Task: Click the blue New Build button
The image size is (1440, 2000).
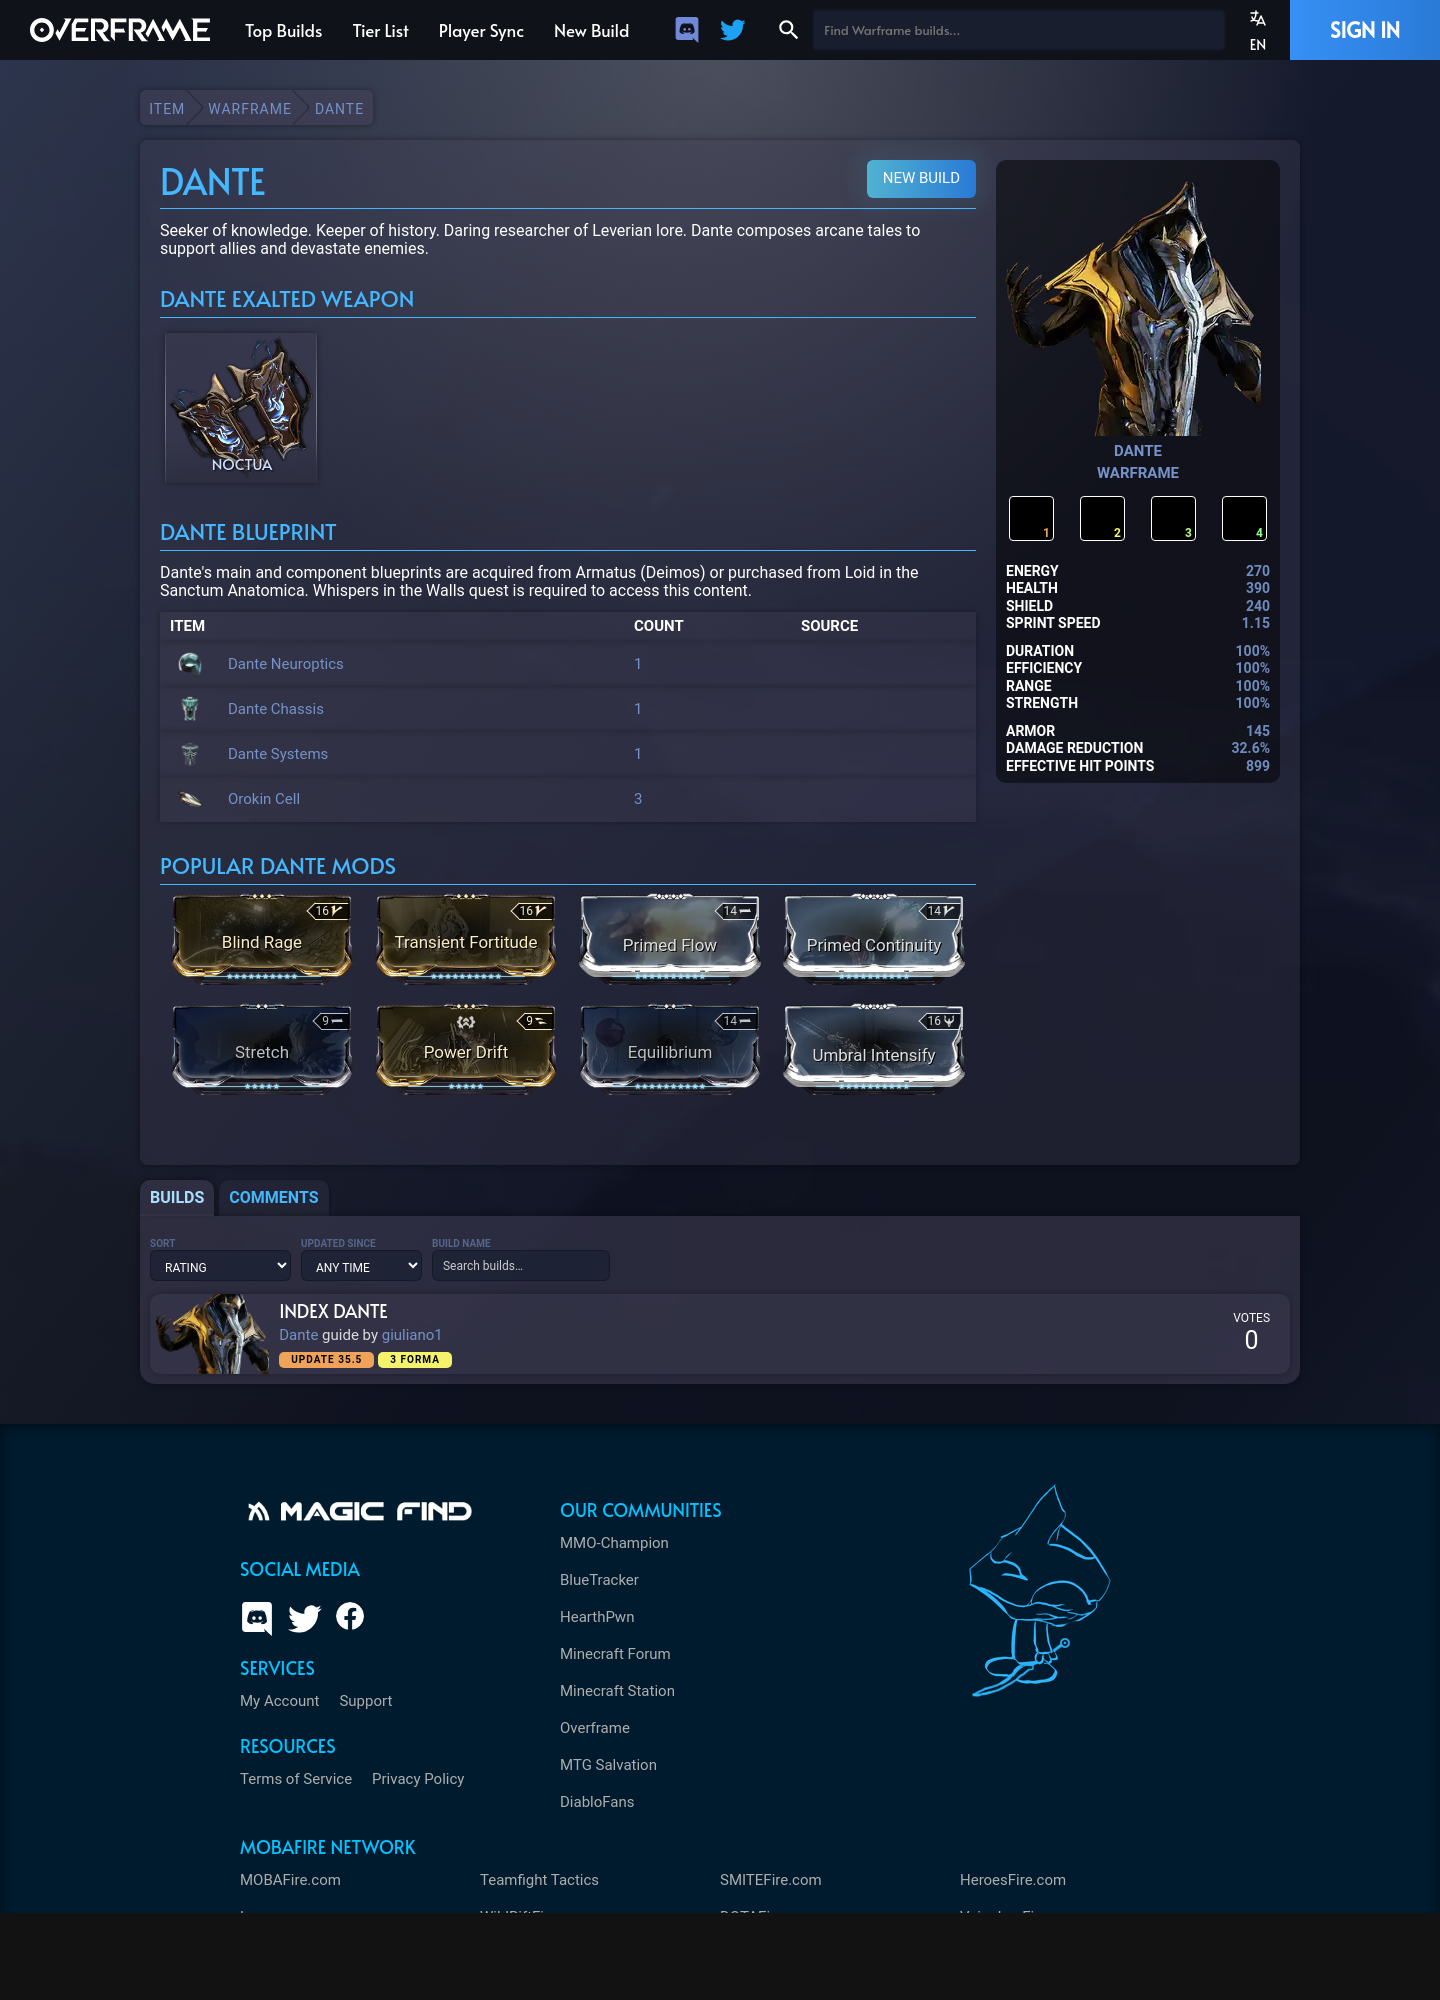Action: click(921, 178)
